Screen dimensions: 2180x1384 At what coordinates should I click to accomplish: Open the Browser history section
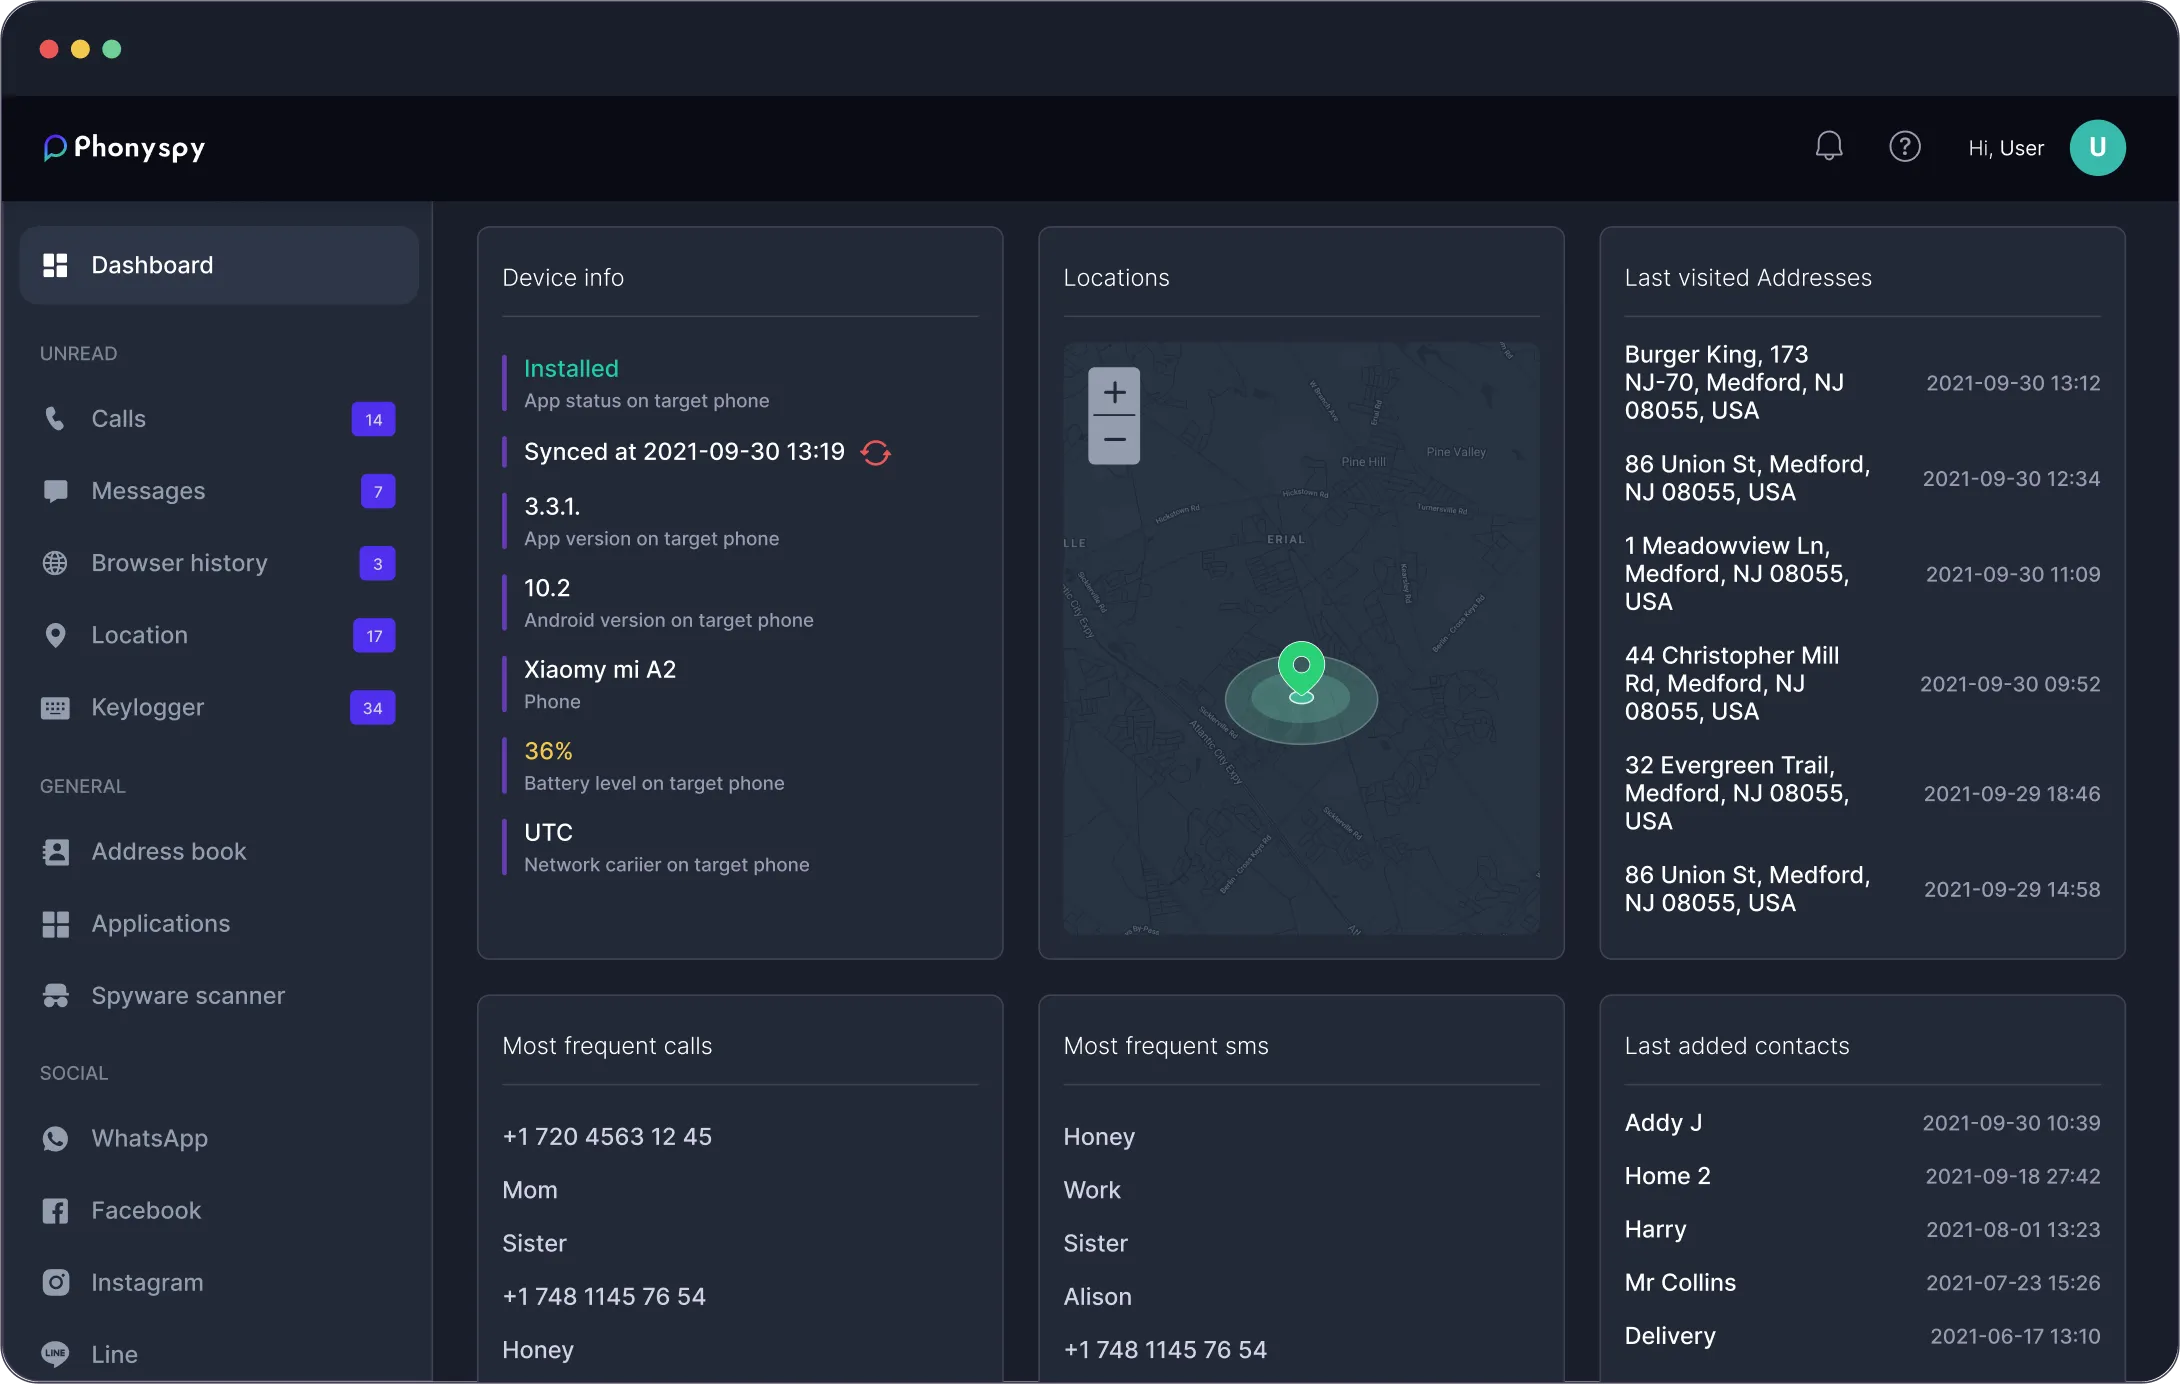coord(178,563)
